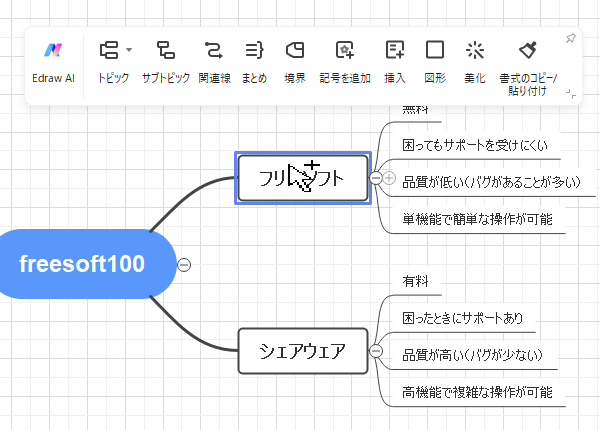This screenshot has width=600, height=430.
Task: Add a new topic with トピック icon
Action: coord(109,50)
